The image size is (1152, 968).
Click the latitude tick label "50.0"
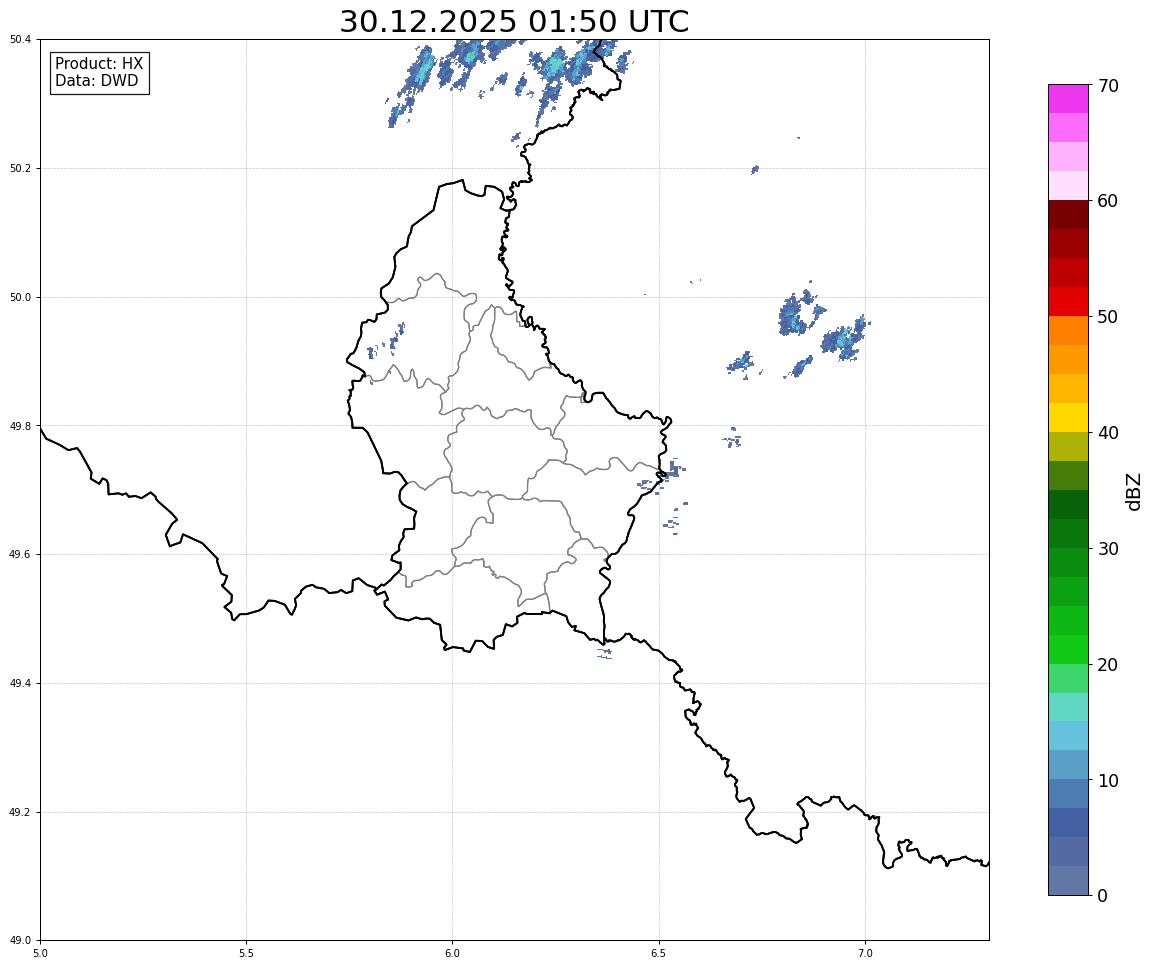point(20,297)
